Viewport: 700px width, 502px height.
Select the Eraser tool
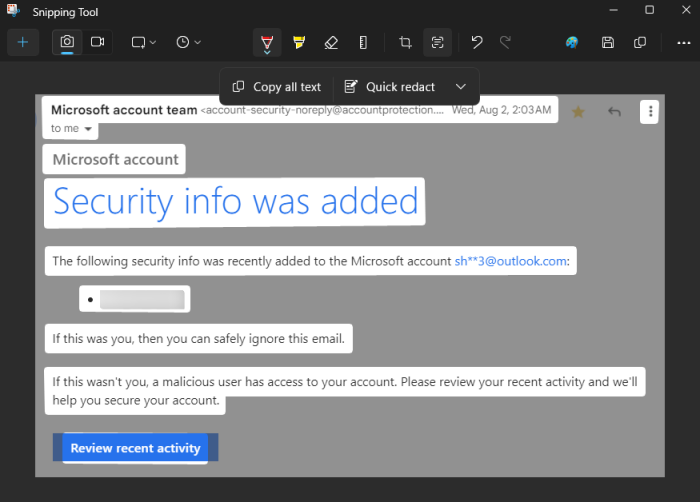pos(331,43)
